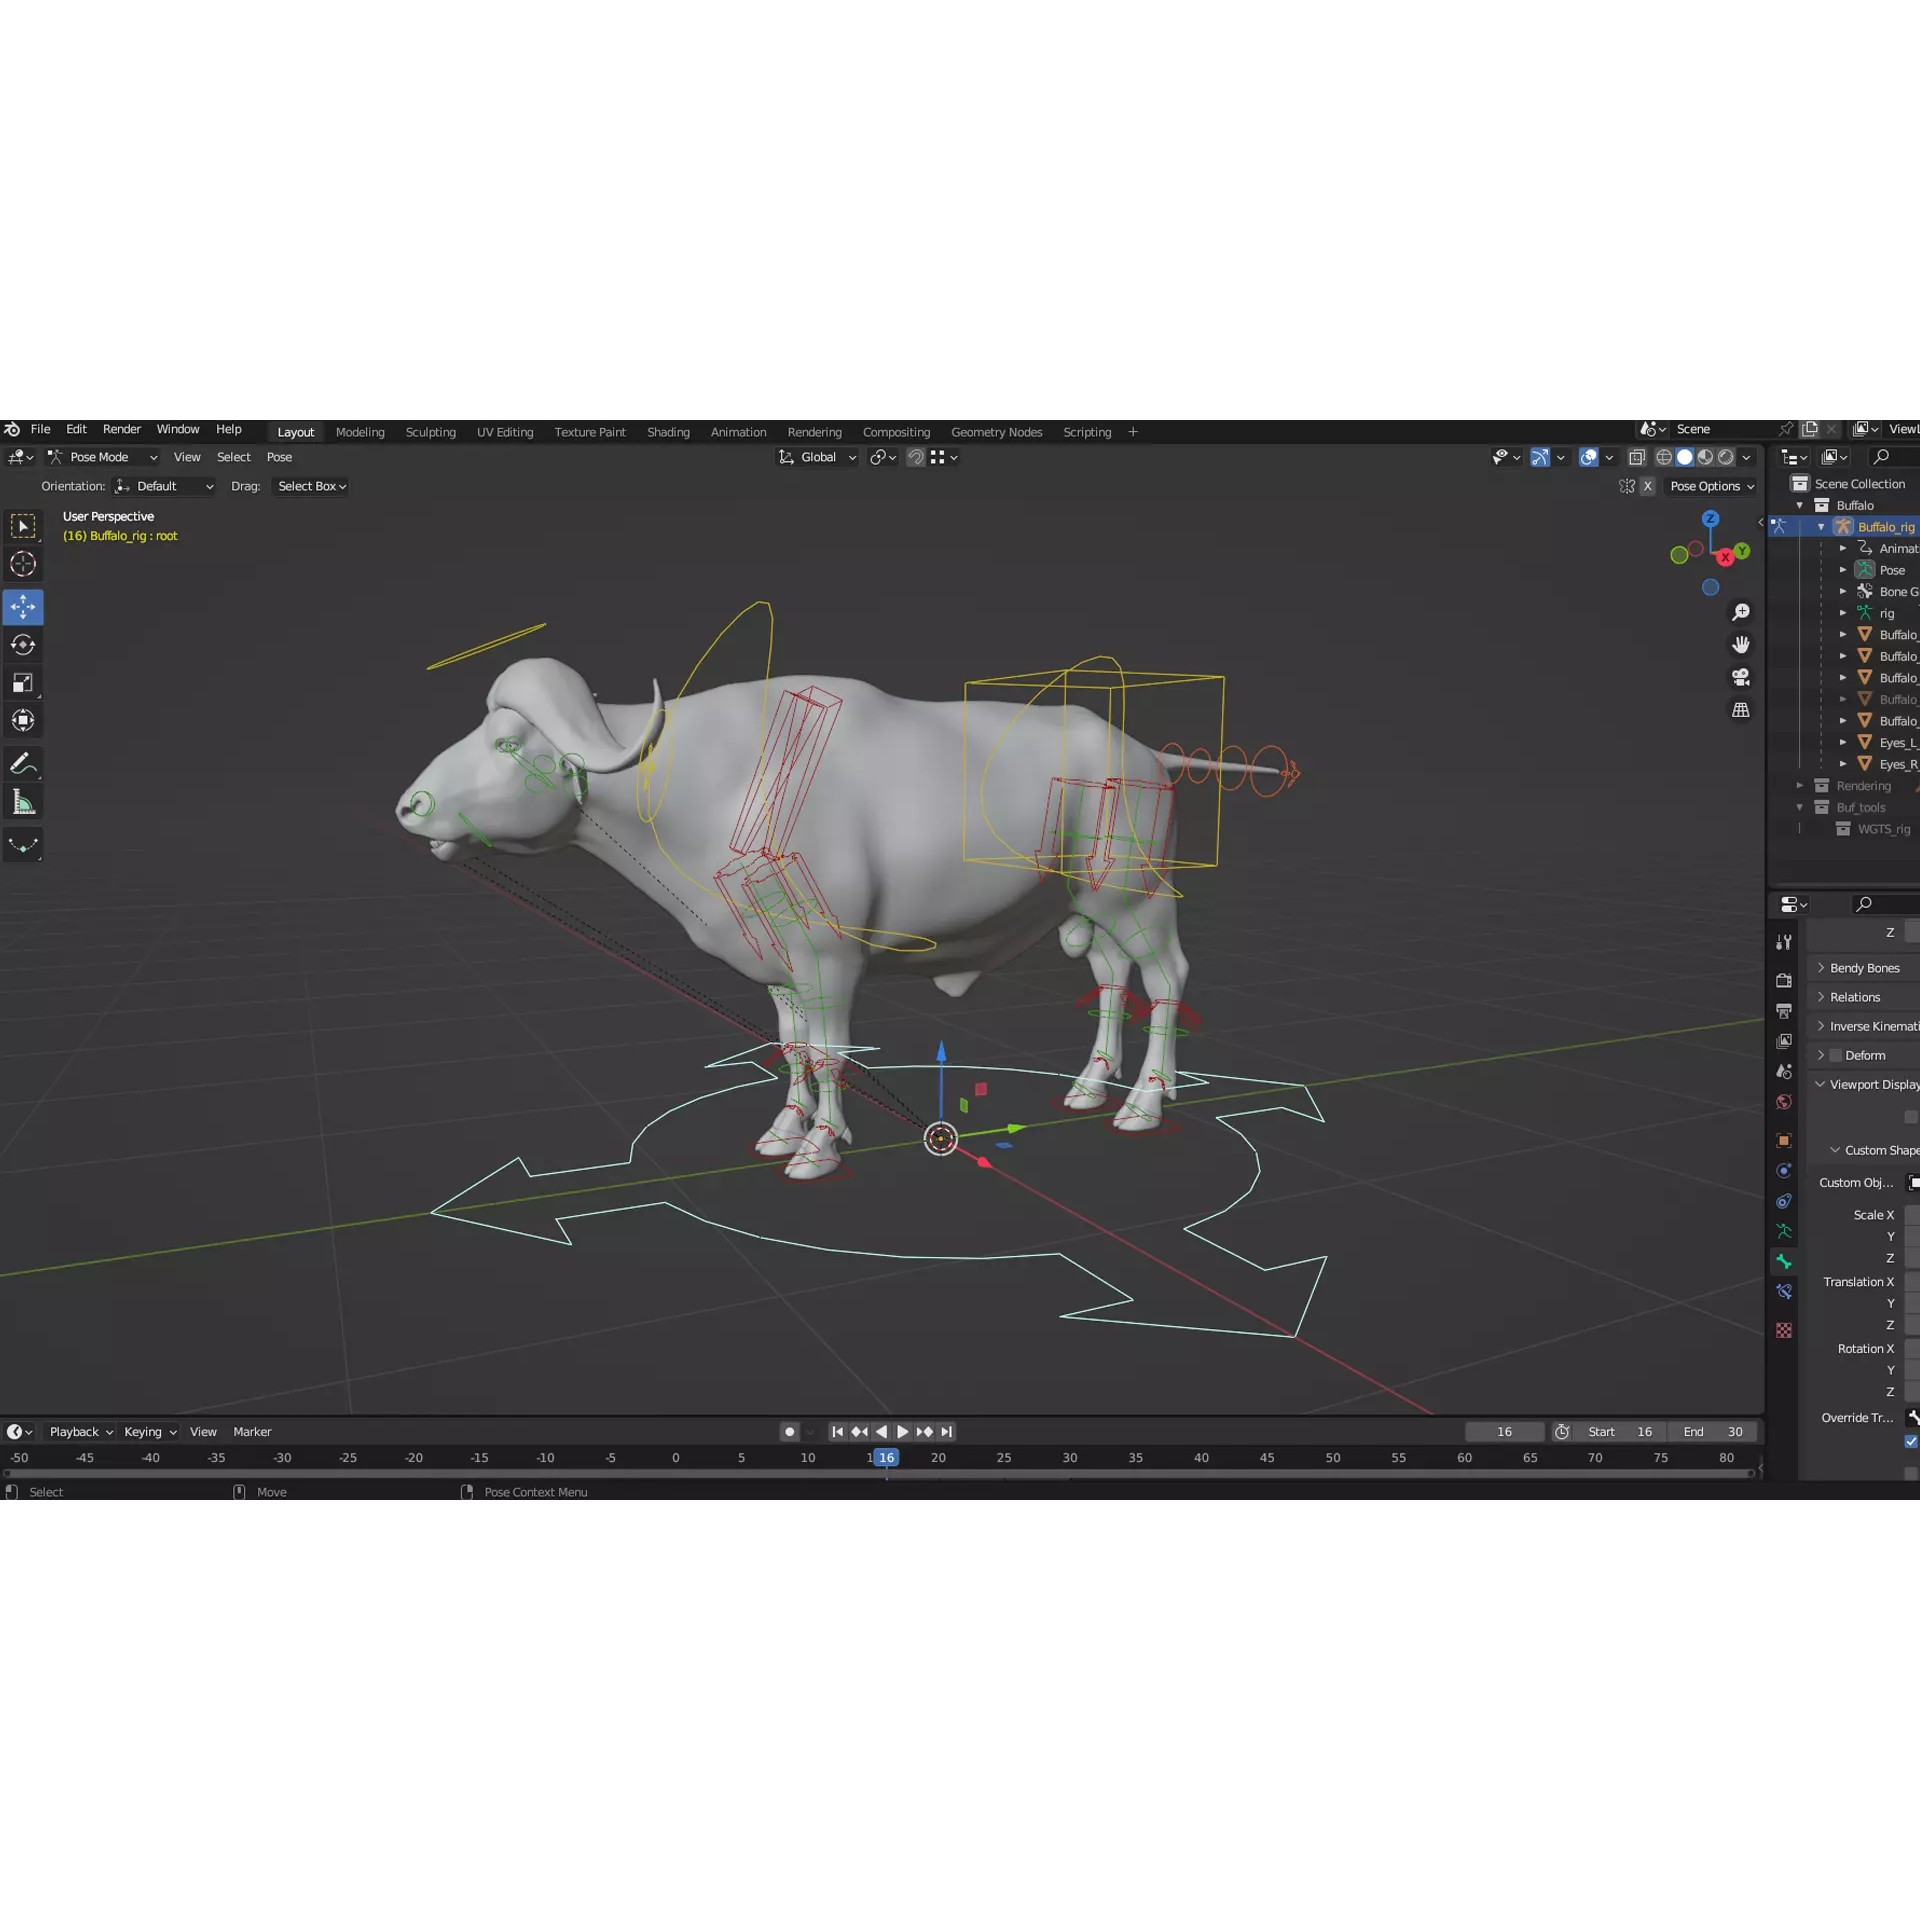The width and height of the screenshot is (1920, 1920).
Task: Select the Measure tool
Action: (x=23, y=800)
